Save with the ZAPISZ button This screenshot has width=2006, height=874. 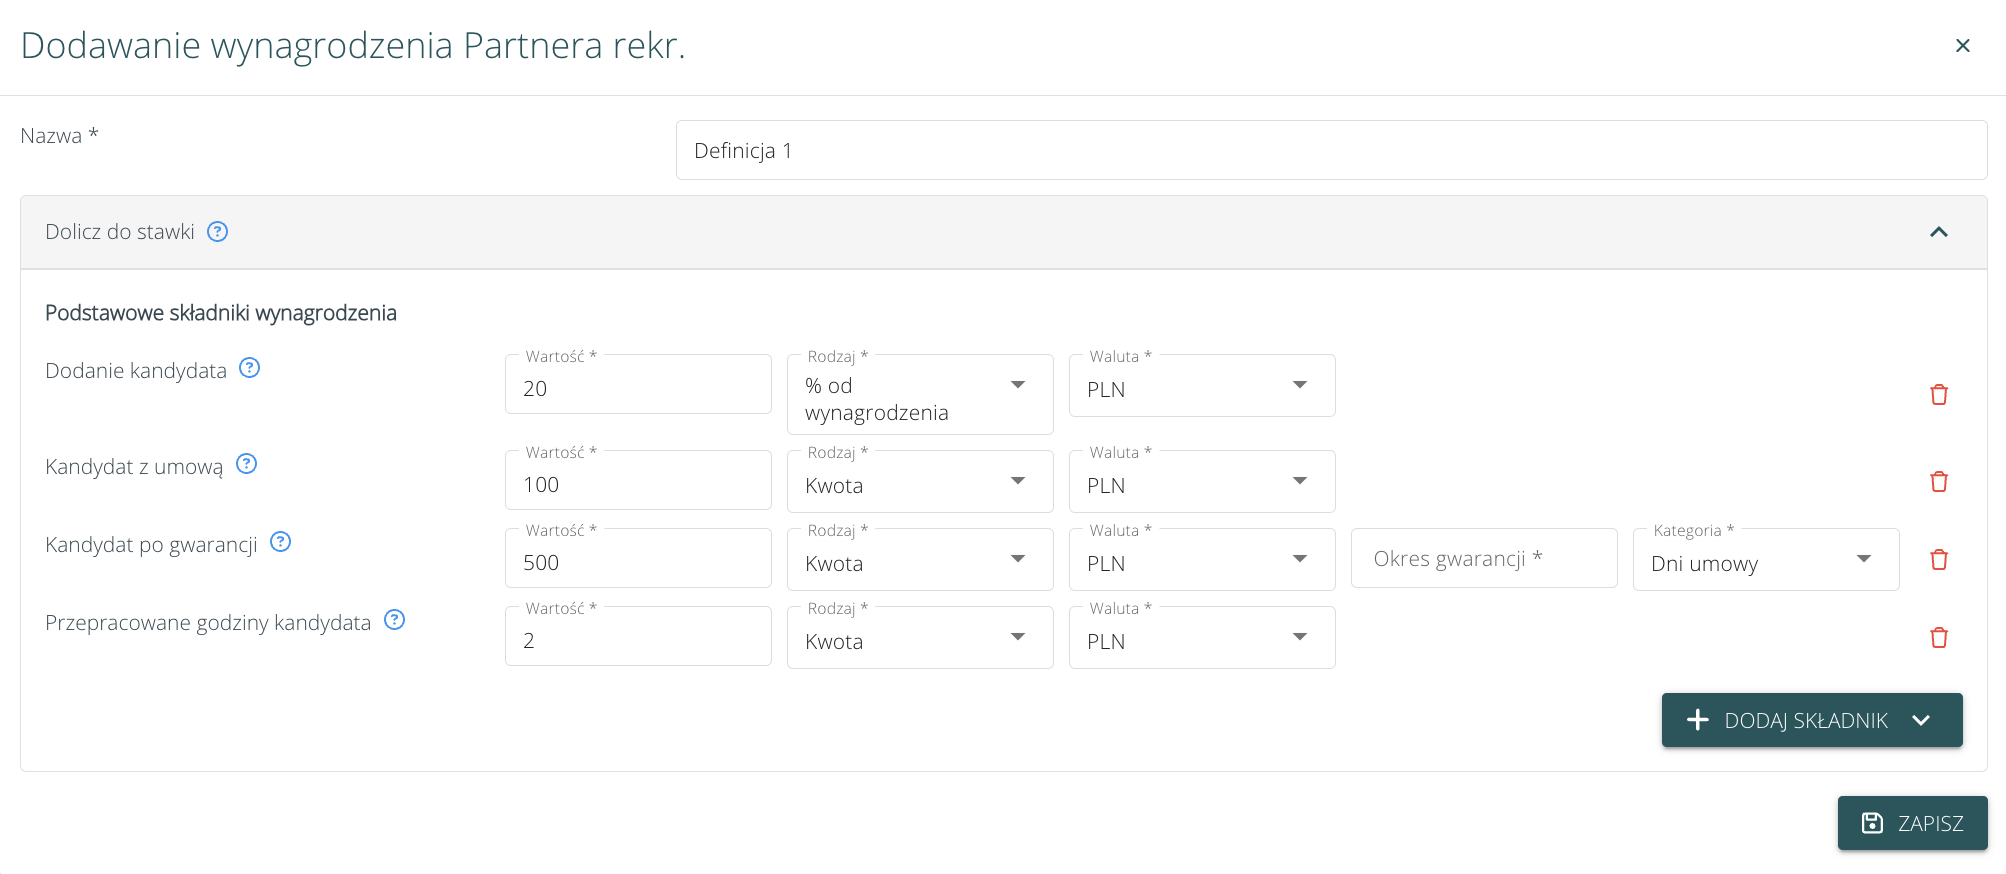(1912, 823)
